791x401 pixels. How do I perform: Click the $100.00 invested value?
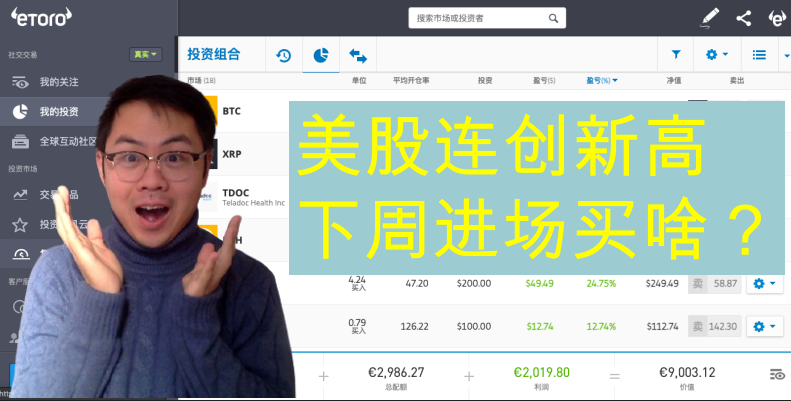point(474,326)
